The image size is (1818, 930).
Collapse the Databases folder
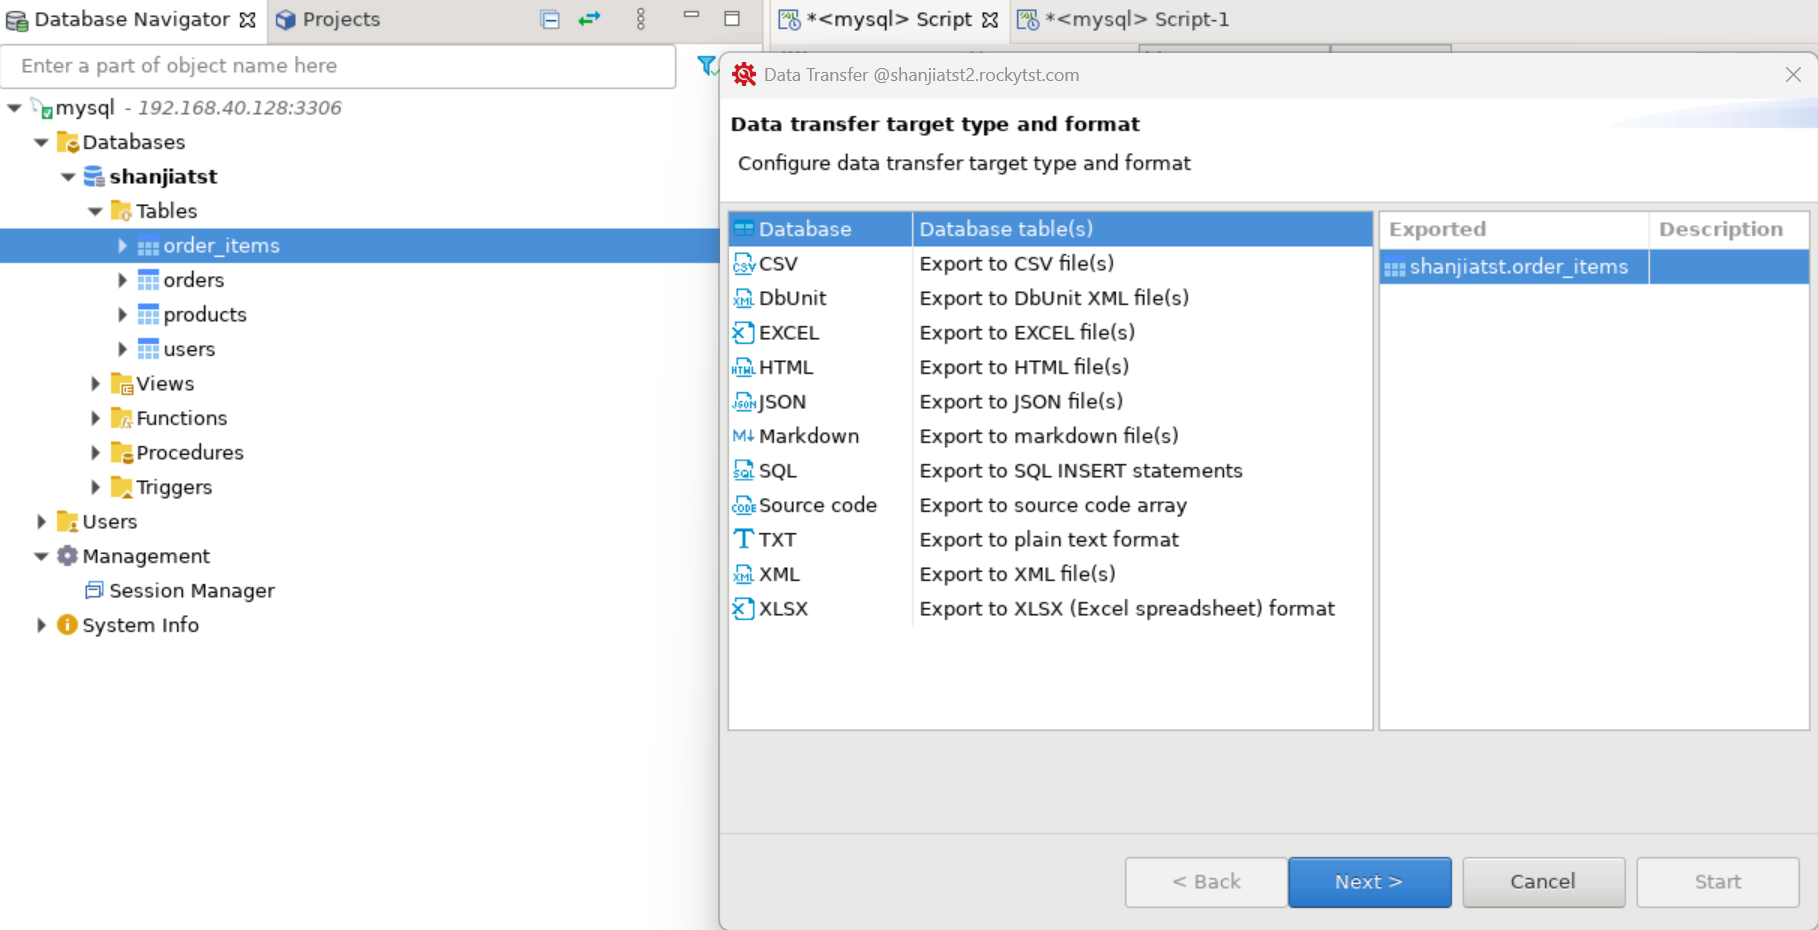[x=41, y=142]
